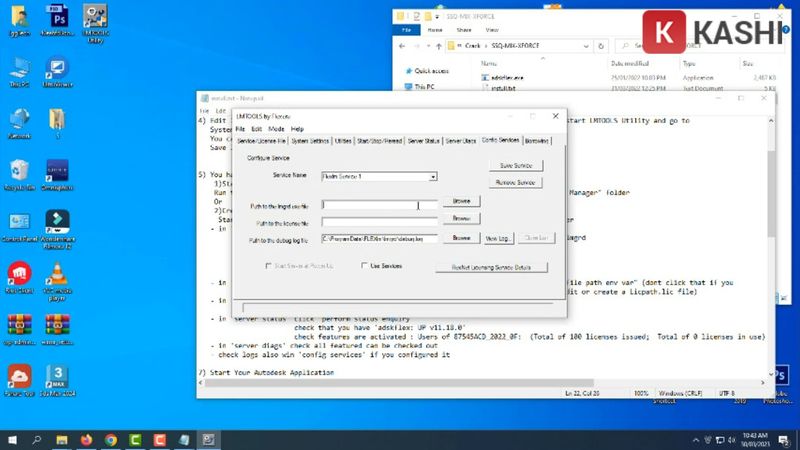
Task: Launch Firefox from the taskbar
Action: pos(86,439)
